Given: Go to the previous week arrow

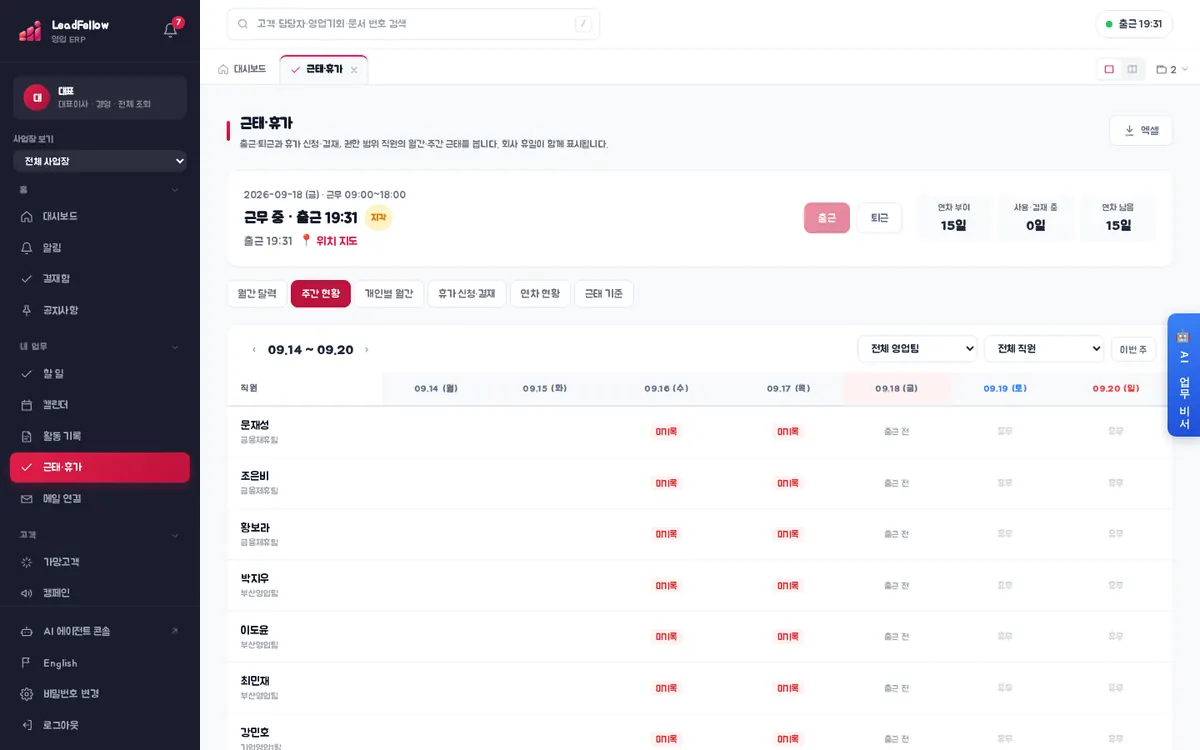Looking at the screenshot, I should pos(254,350).
